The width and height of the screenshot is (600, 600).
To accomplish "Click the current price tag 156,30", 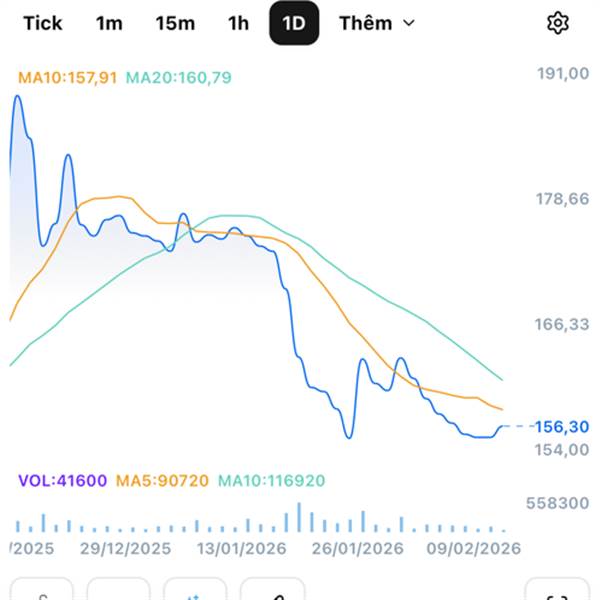I will click(x=561, y=426).
